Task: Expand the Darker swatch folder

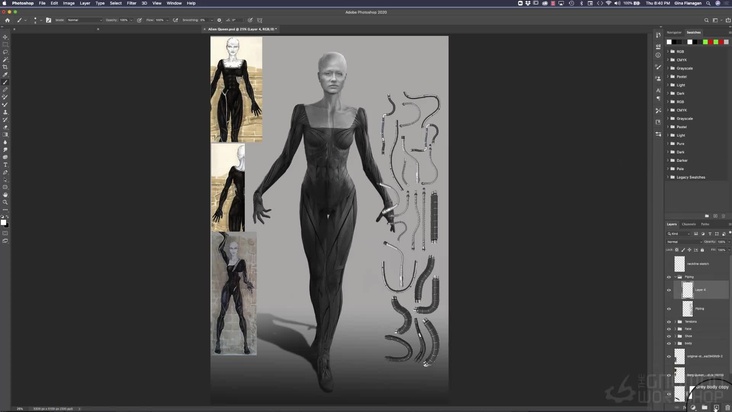Action: (x=668, y=161)
